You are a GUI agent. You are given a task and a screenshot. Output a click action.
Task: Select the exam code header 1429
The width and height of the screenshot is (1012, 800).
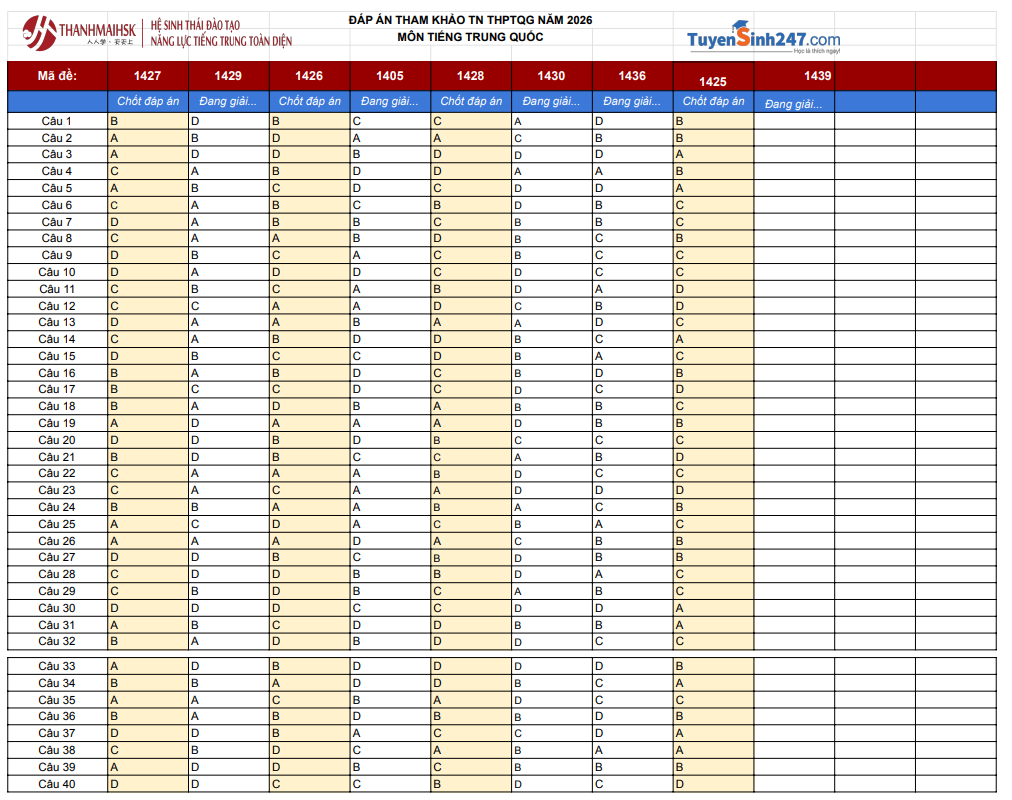coord(228,76)
